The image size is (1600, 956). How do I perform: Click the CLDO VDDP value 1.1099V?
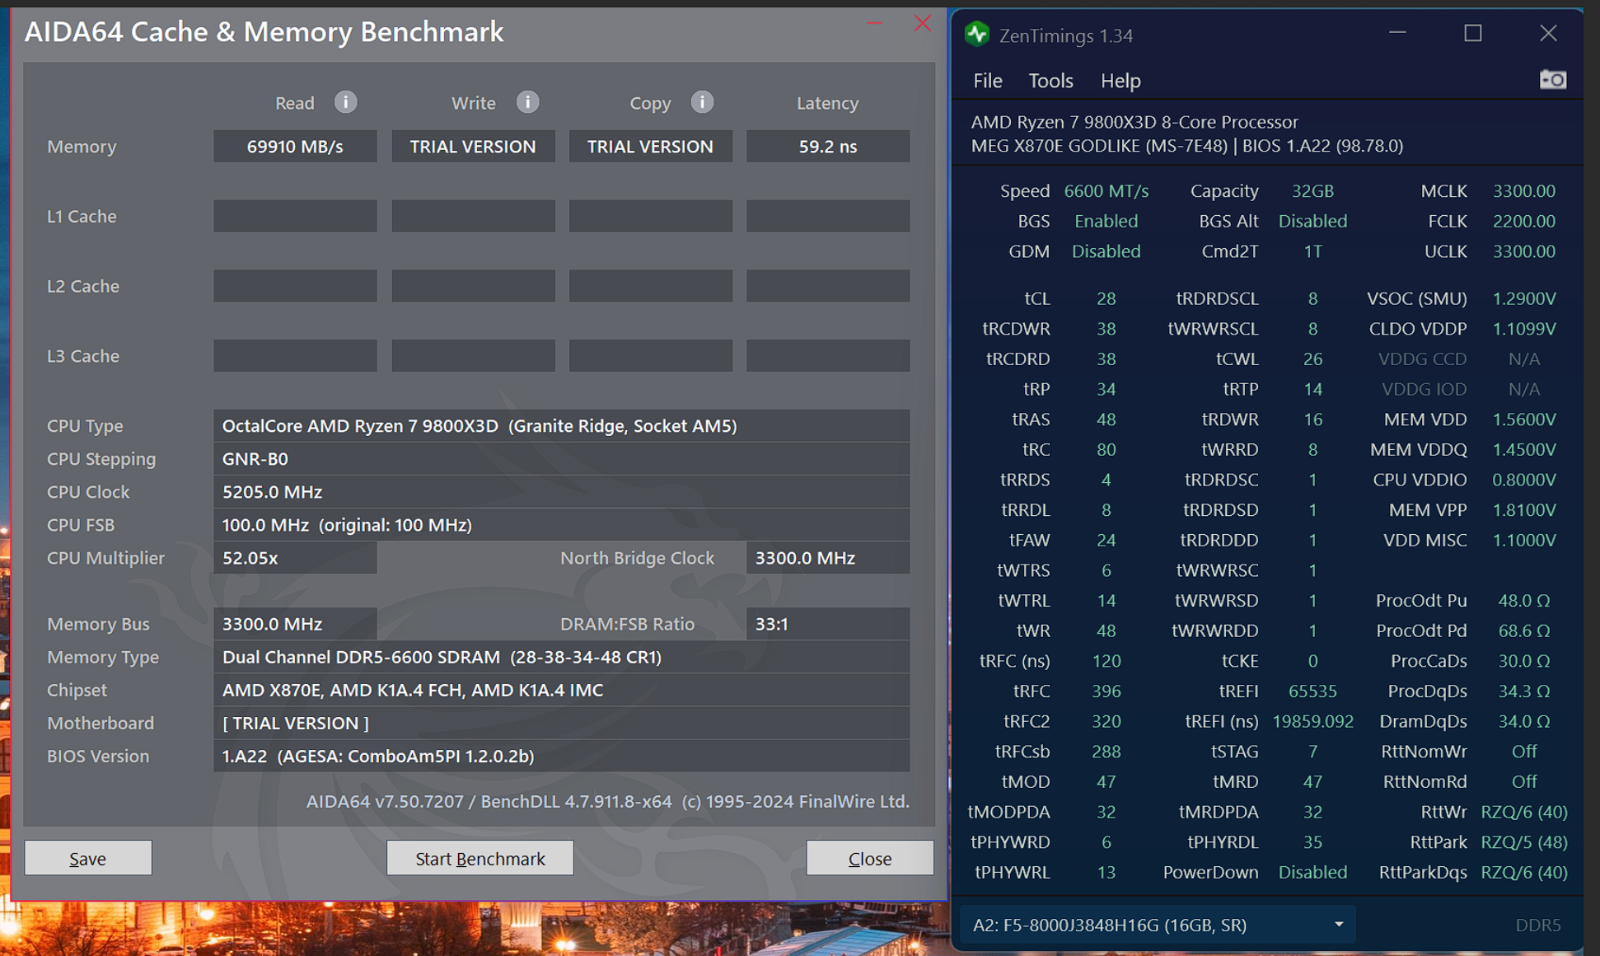click(x=1524, y=328)
